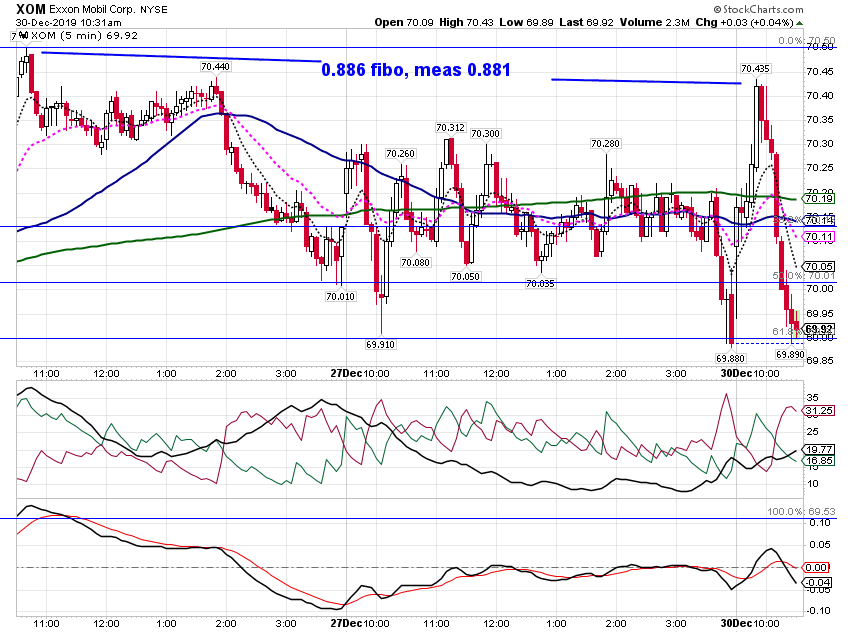Viewport: 850px width, 633px height.
Task: Click the 30-Dec-2019 10:31am timestamp
Action: click(x=68, y=23)
